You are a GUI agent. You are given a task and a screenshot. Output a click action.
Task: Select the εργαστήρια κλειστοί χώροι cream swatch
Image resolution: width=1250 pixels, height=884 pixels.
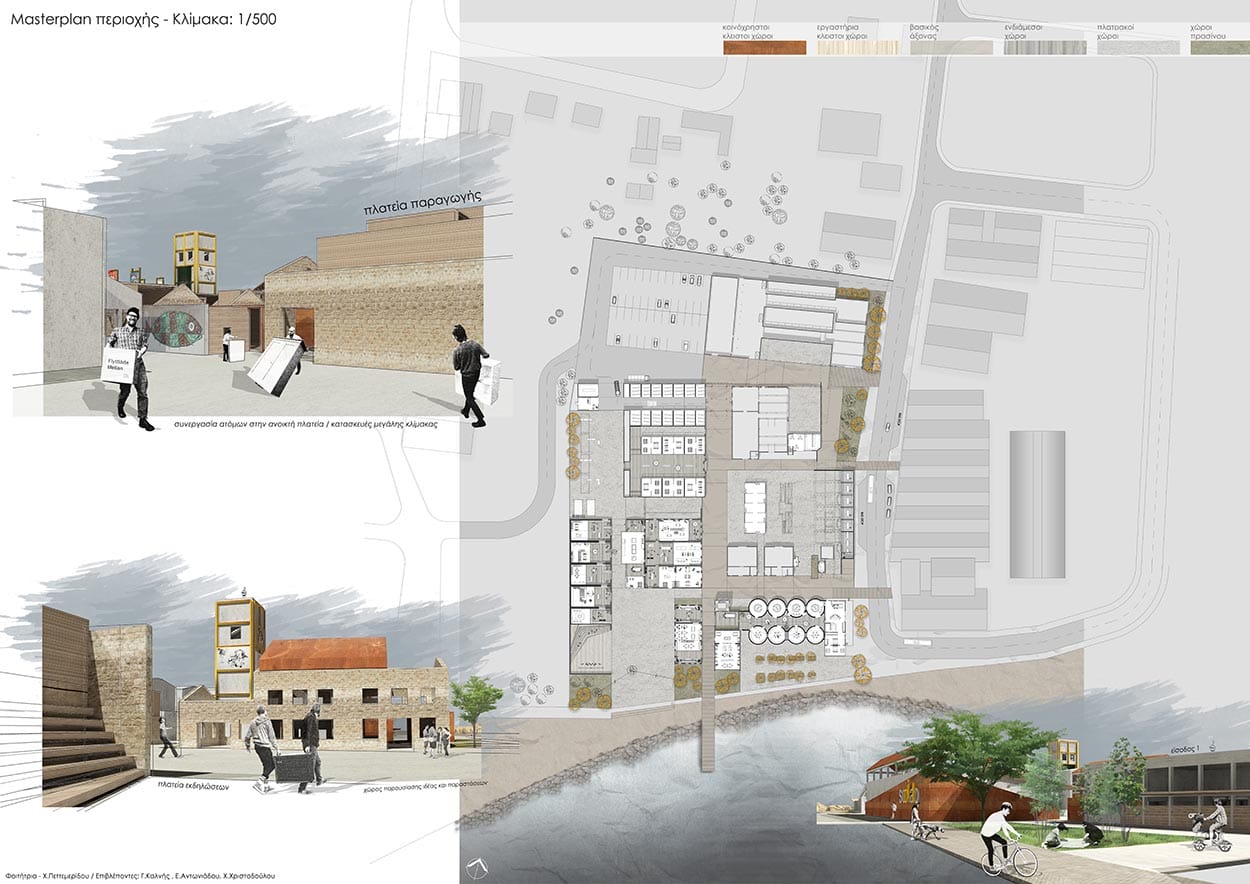click(x=858, y=47)
